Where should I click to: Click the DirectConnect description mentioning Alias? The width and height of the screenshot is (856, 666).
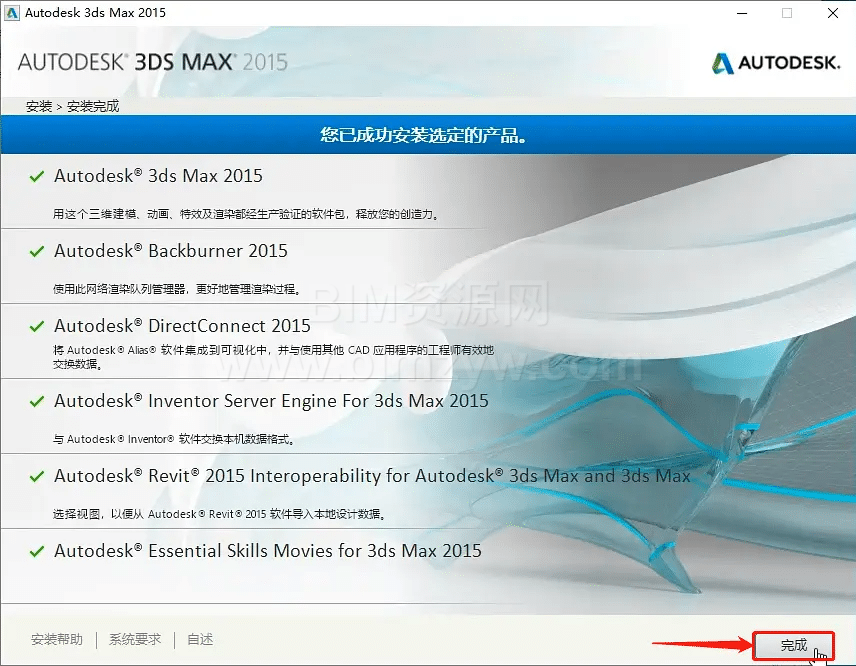273,356
